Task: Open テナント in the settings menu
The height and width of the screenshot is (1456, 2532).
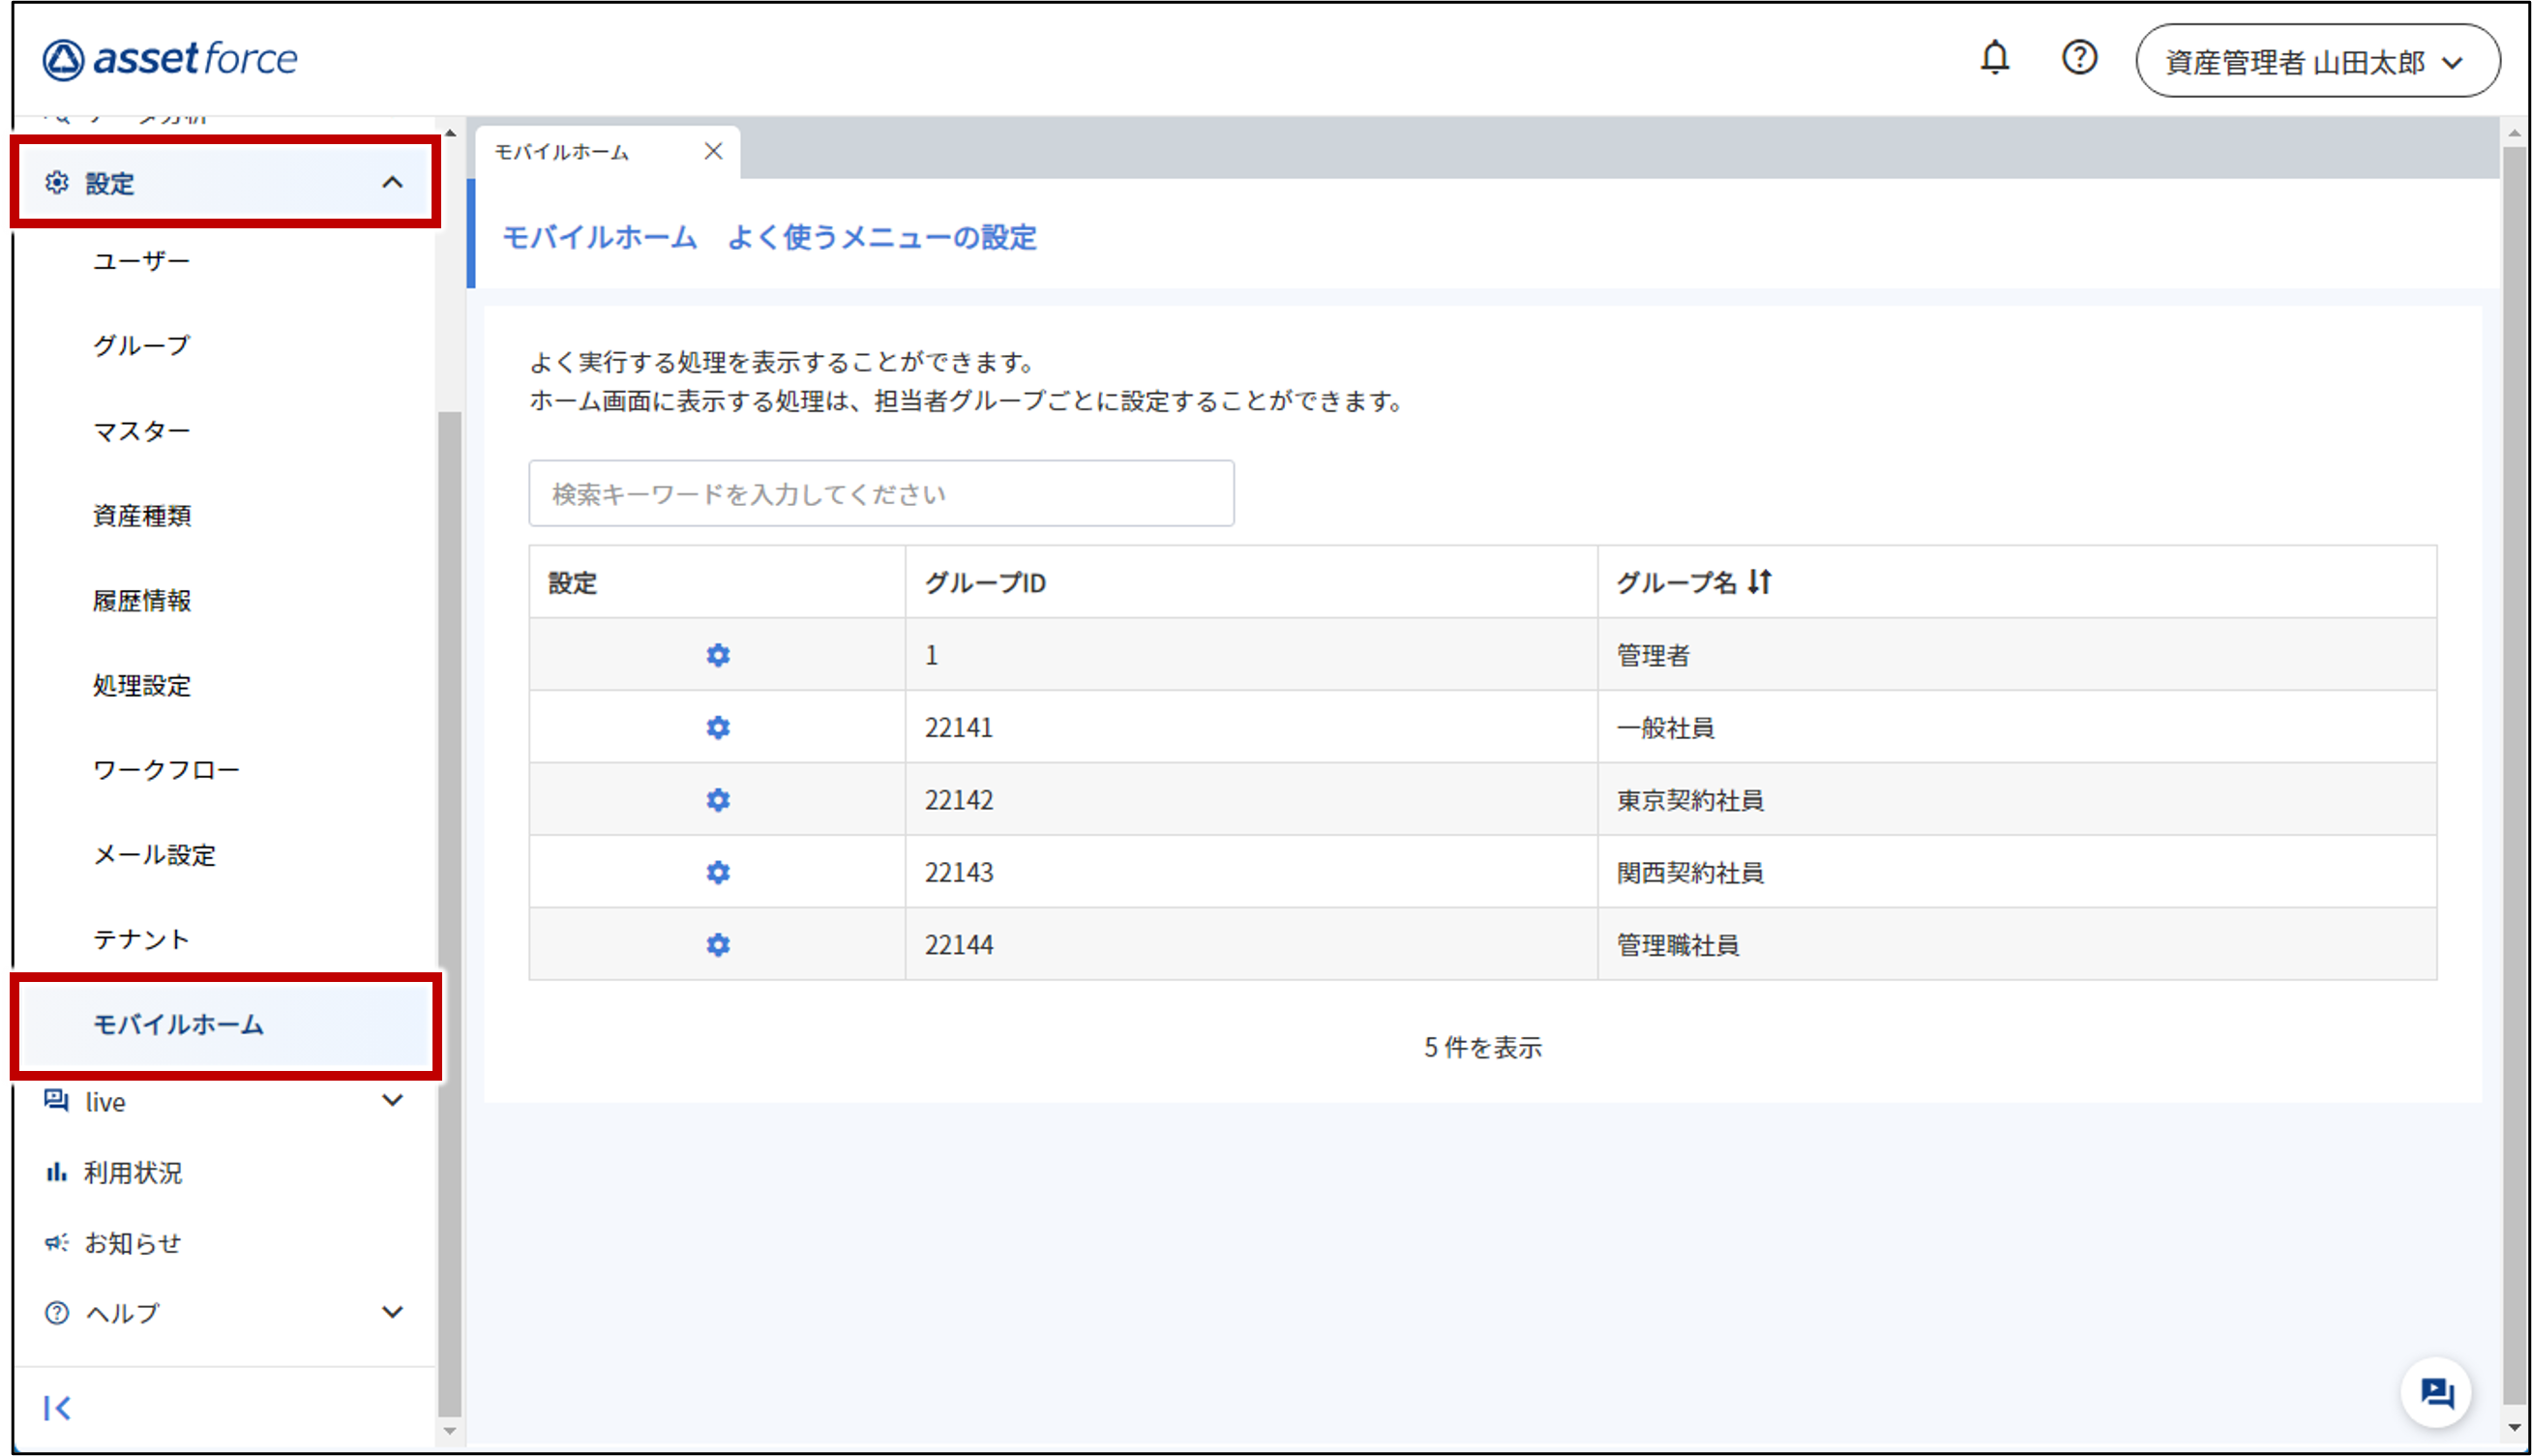Action: pyautogui.click(x=141, y=939)
